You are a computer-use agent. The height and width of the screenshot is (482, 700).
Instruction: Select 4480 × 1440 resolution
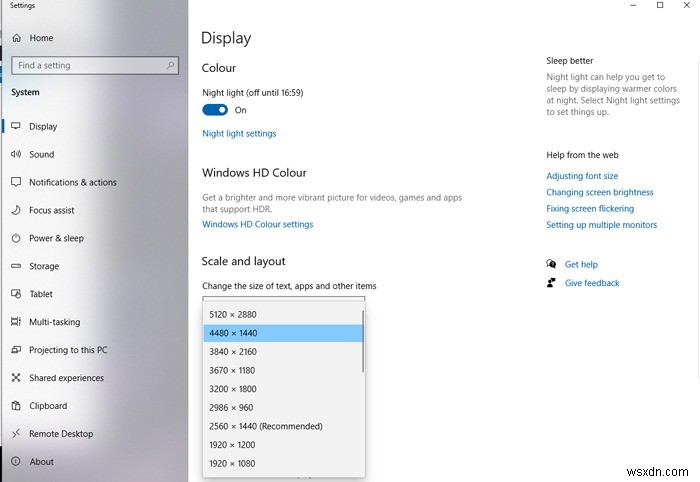283,333
